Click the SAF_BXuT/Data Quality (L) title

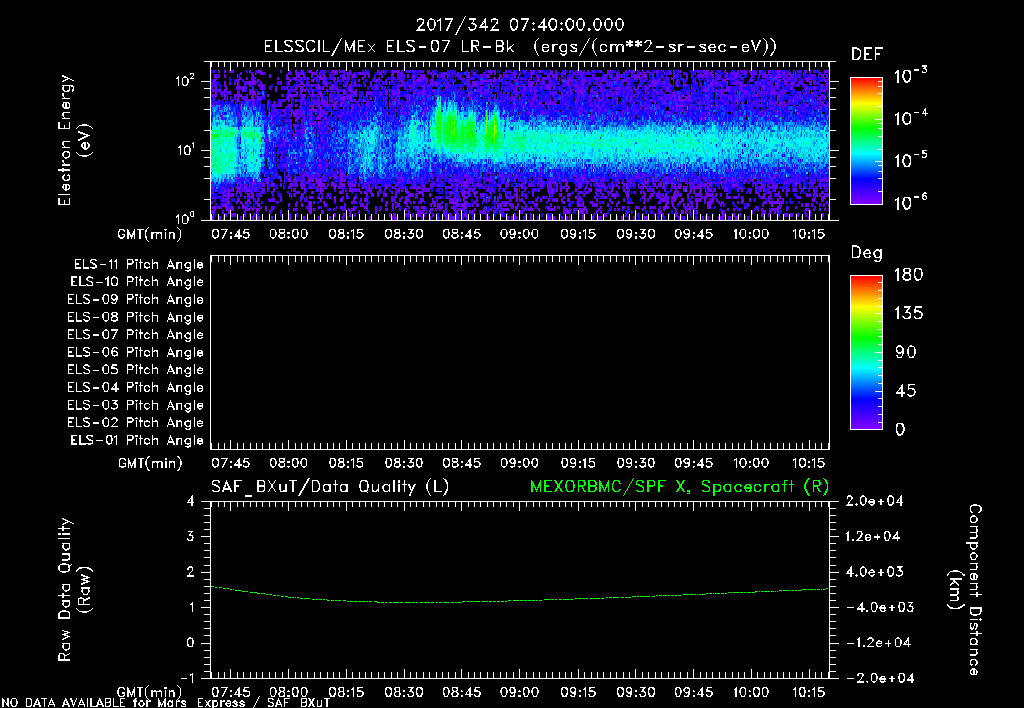click(x=330, y=487)
